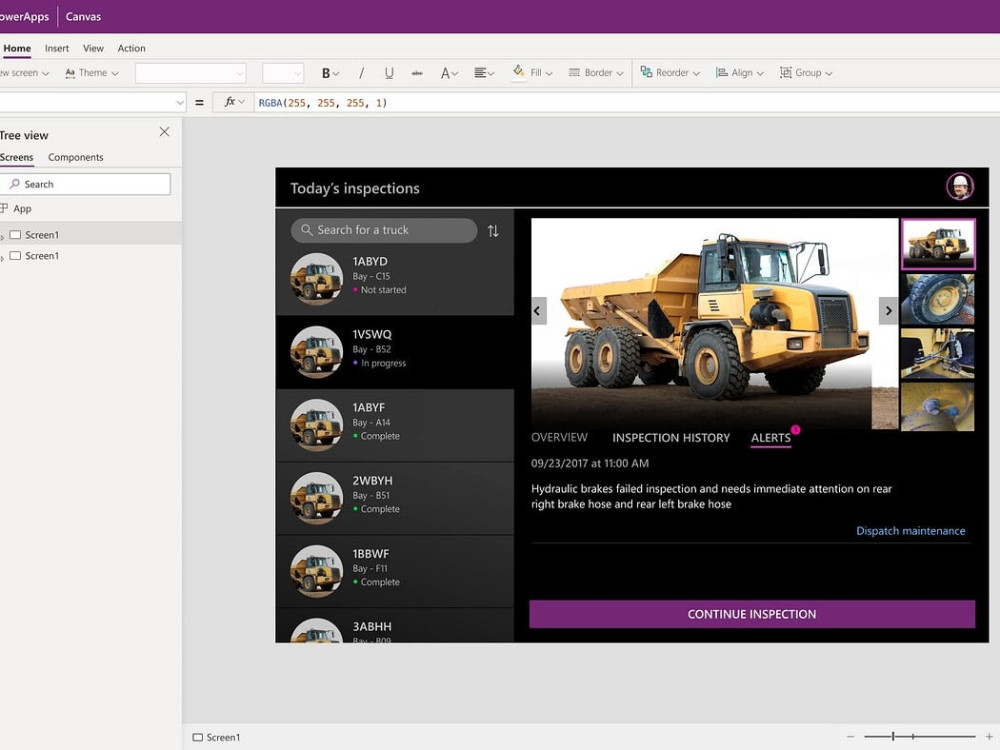Select the tire close-up thumbnail

pos(938,299)
